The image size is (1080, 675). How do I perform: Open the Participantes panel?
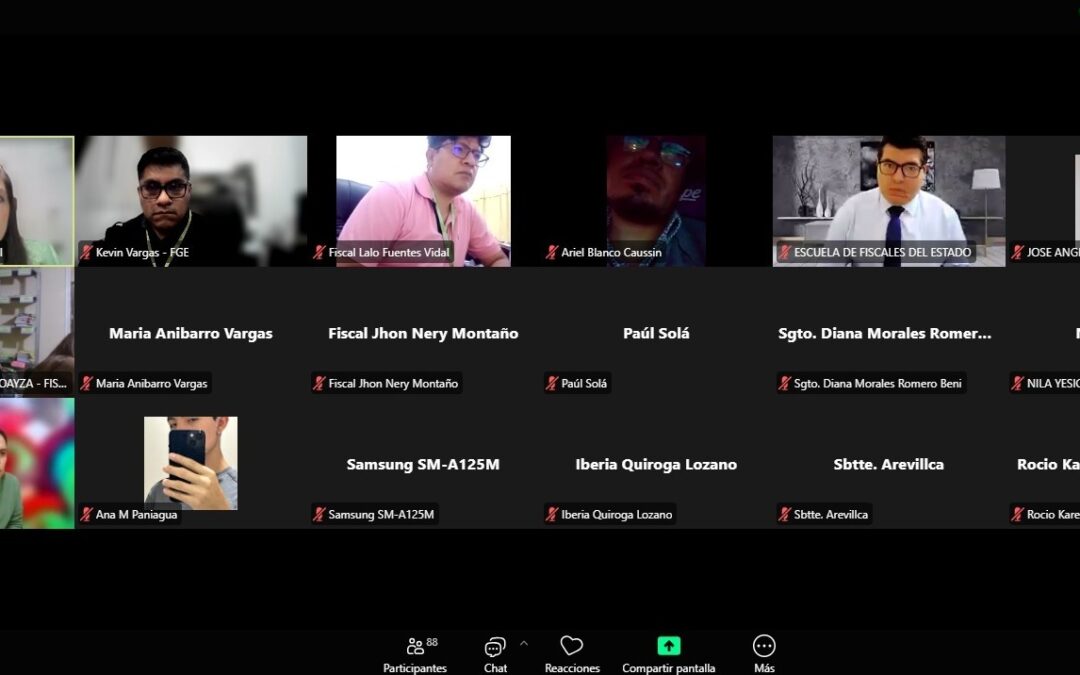tap(415, 653)
